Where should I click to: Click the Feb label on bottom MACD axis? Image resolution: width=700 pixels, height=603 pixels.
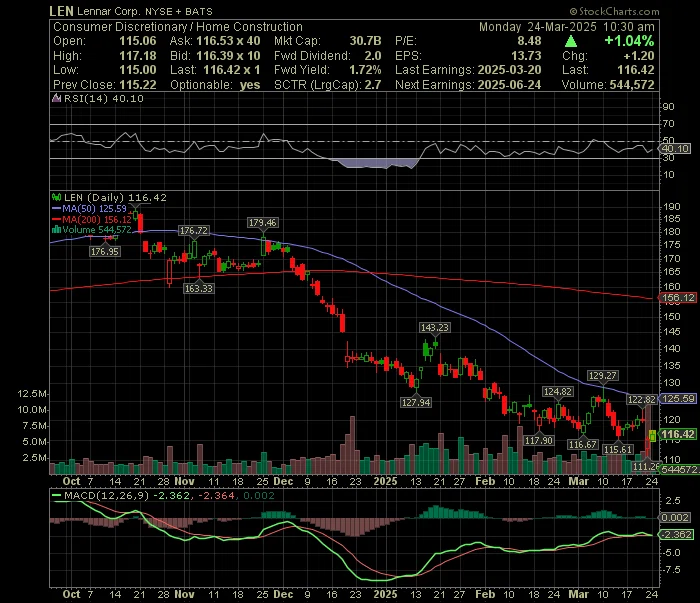pos(485,595)
